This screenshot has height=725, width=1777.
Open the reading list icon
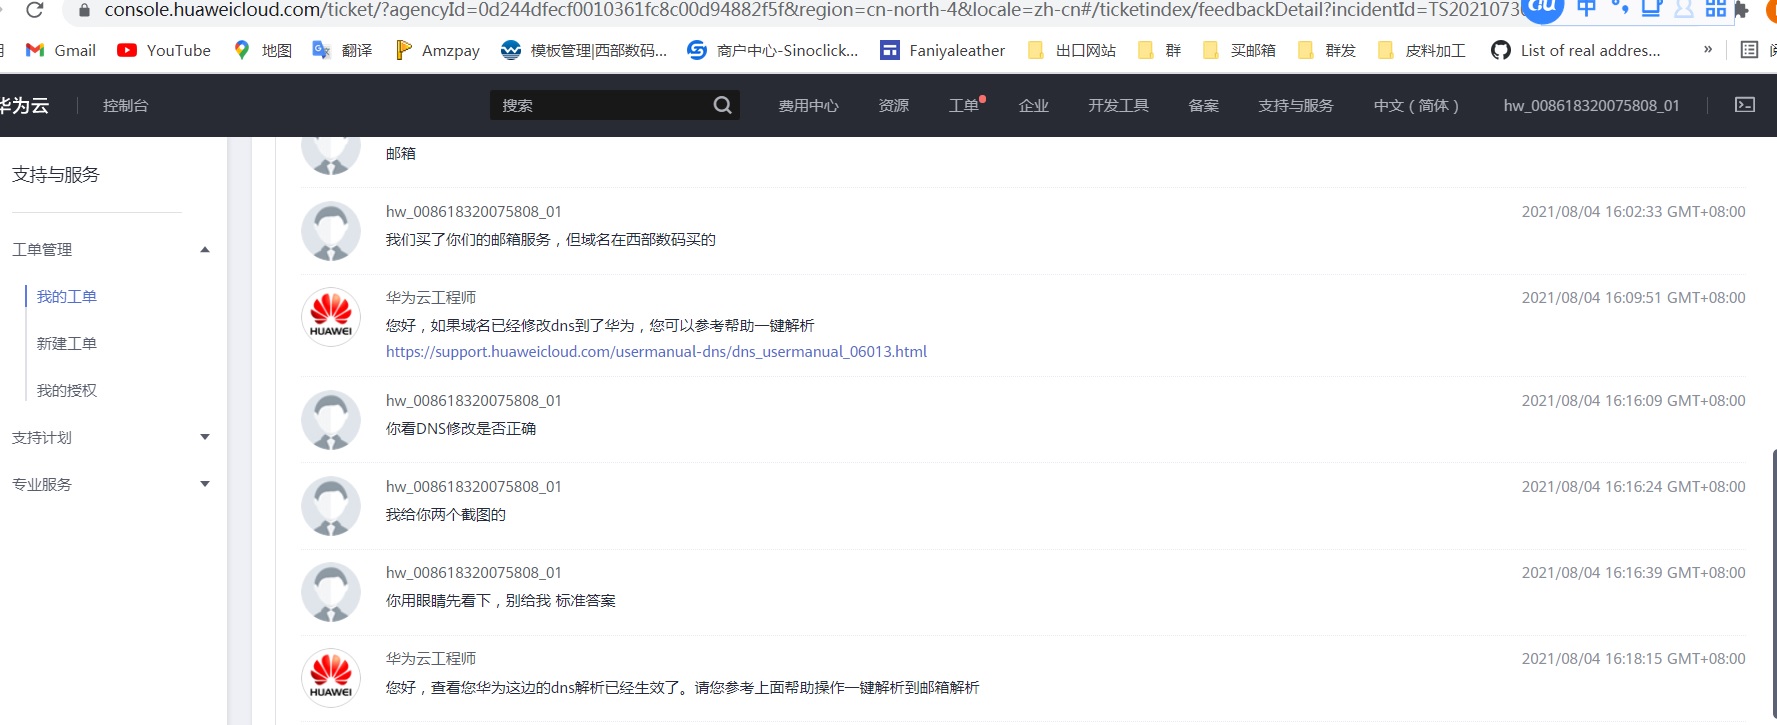[x=1749, y=50]
